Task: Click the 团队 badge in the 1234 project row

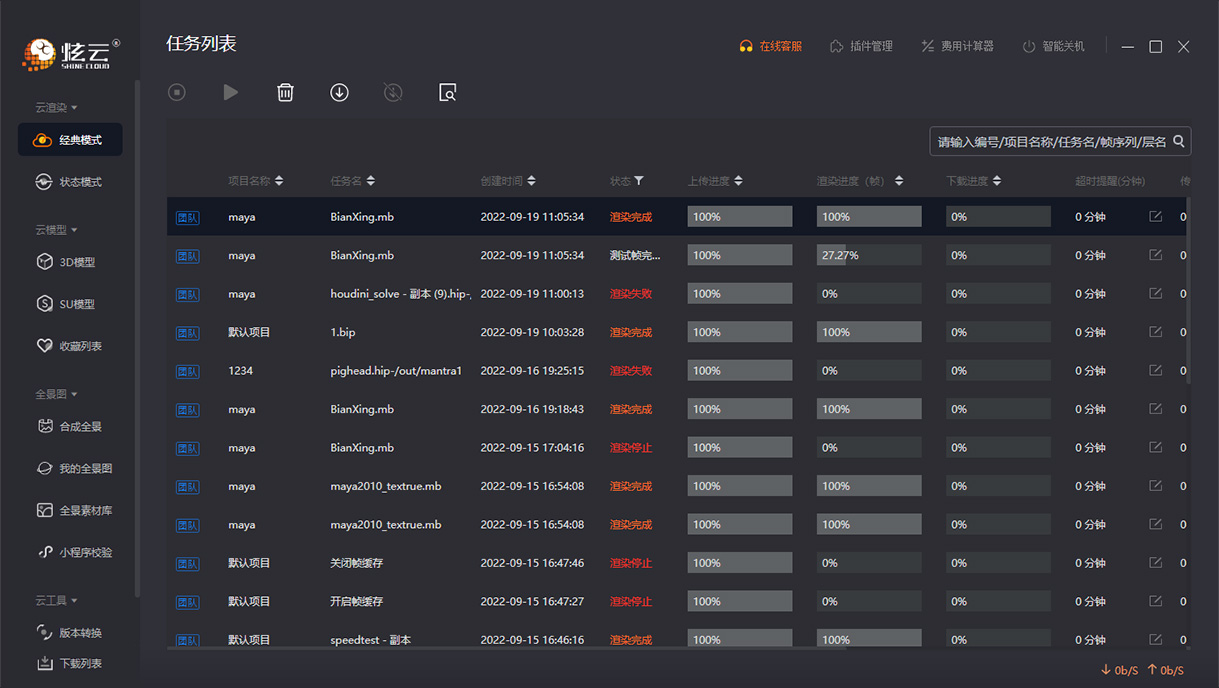Action: [187, 371]
